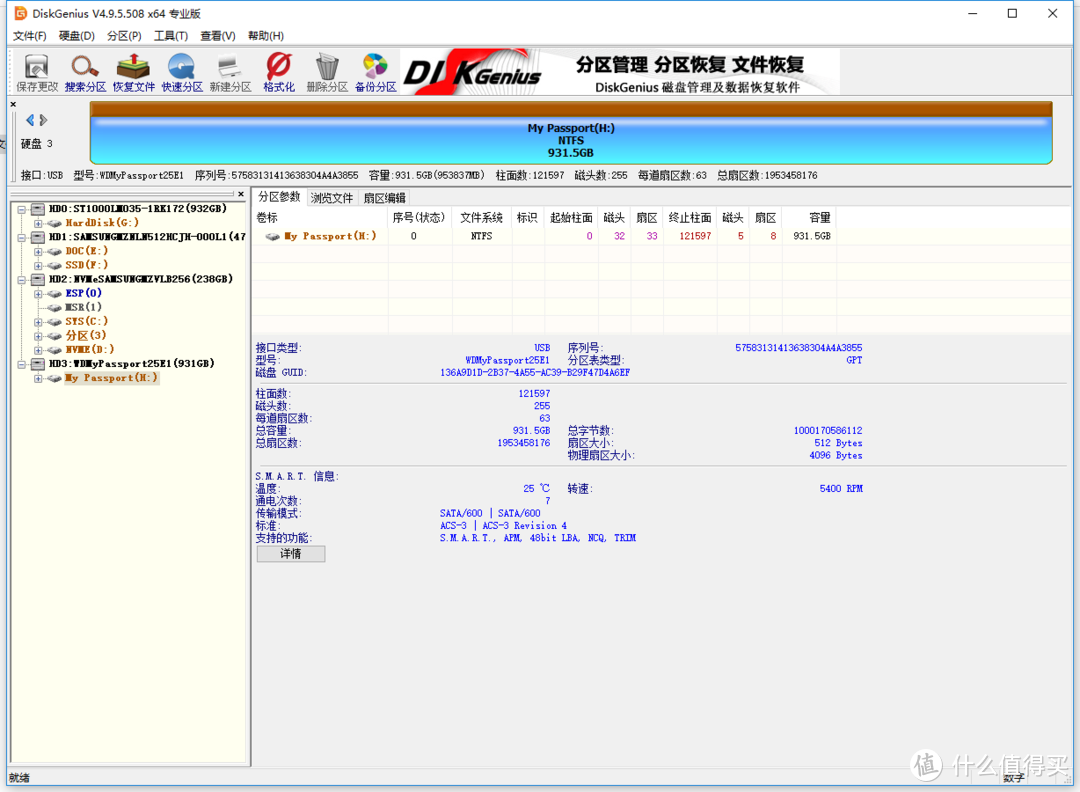The width and height of the screenshot is (1080, 792).
Task: Expand the My Passport(H:) tree node
Action: click(x=39, y=378)
